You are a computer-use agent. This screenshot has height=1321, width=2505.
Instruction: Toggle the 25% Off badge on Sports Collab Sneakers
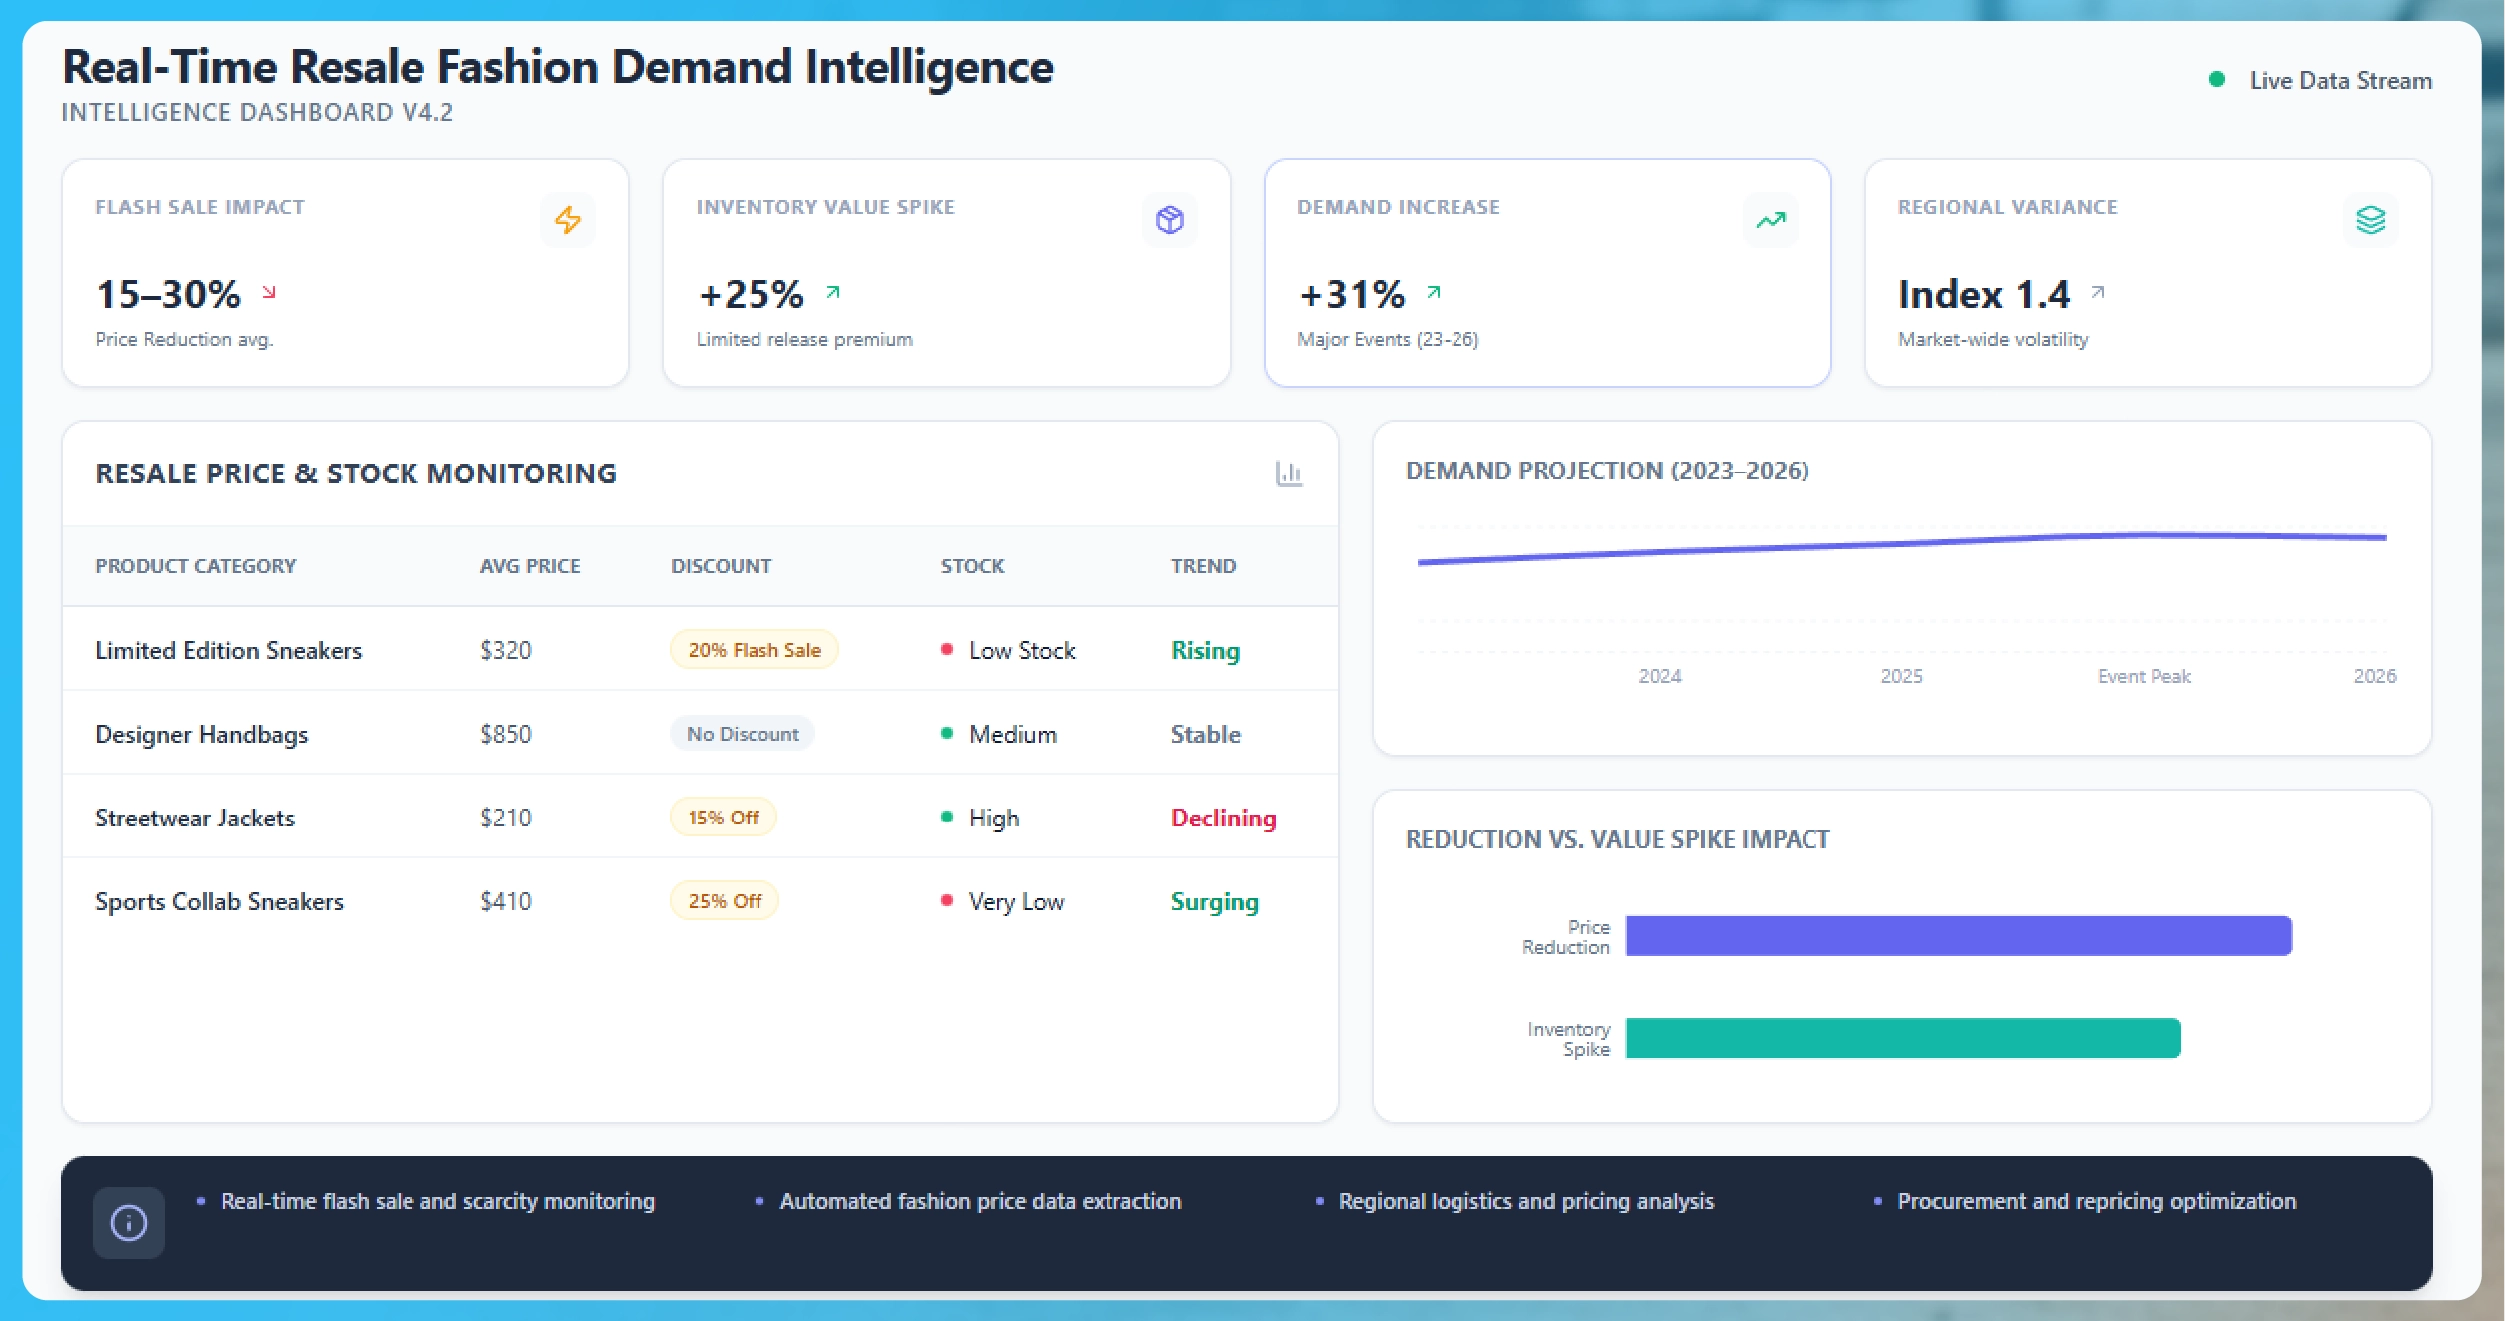pos(722,901)
